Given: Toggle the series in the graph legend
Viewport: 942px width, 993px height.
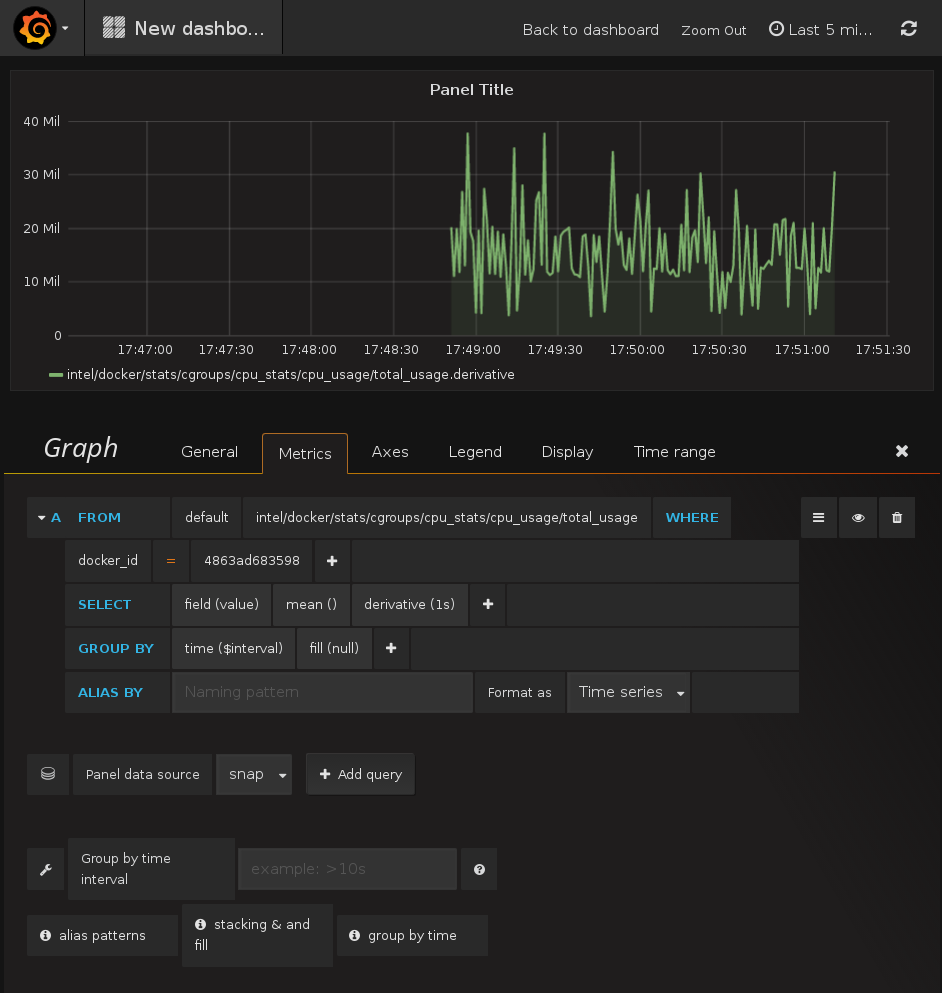Looking at the screenshot, I should [x=290, y=375].
